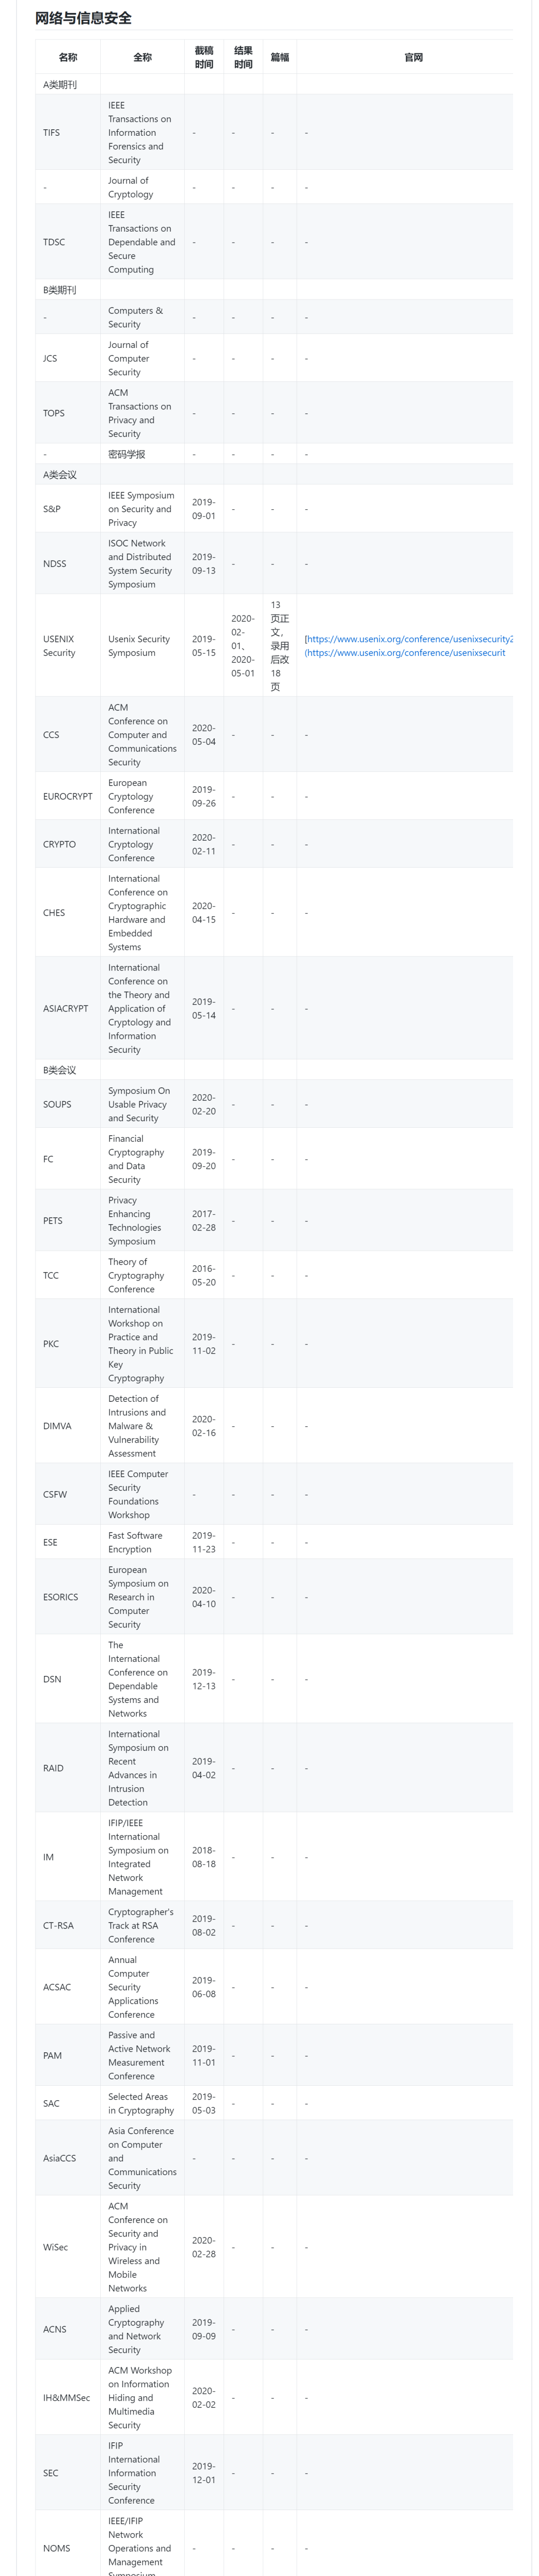Click the 全称 column header
Viewport: 539px width, 2576px height.
tap(143, 58)
